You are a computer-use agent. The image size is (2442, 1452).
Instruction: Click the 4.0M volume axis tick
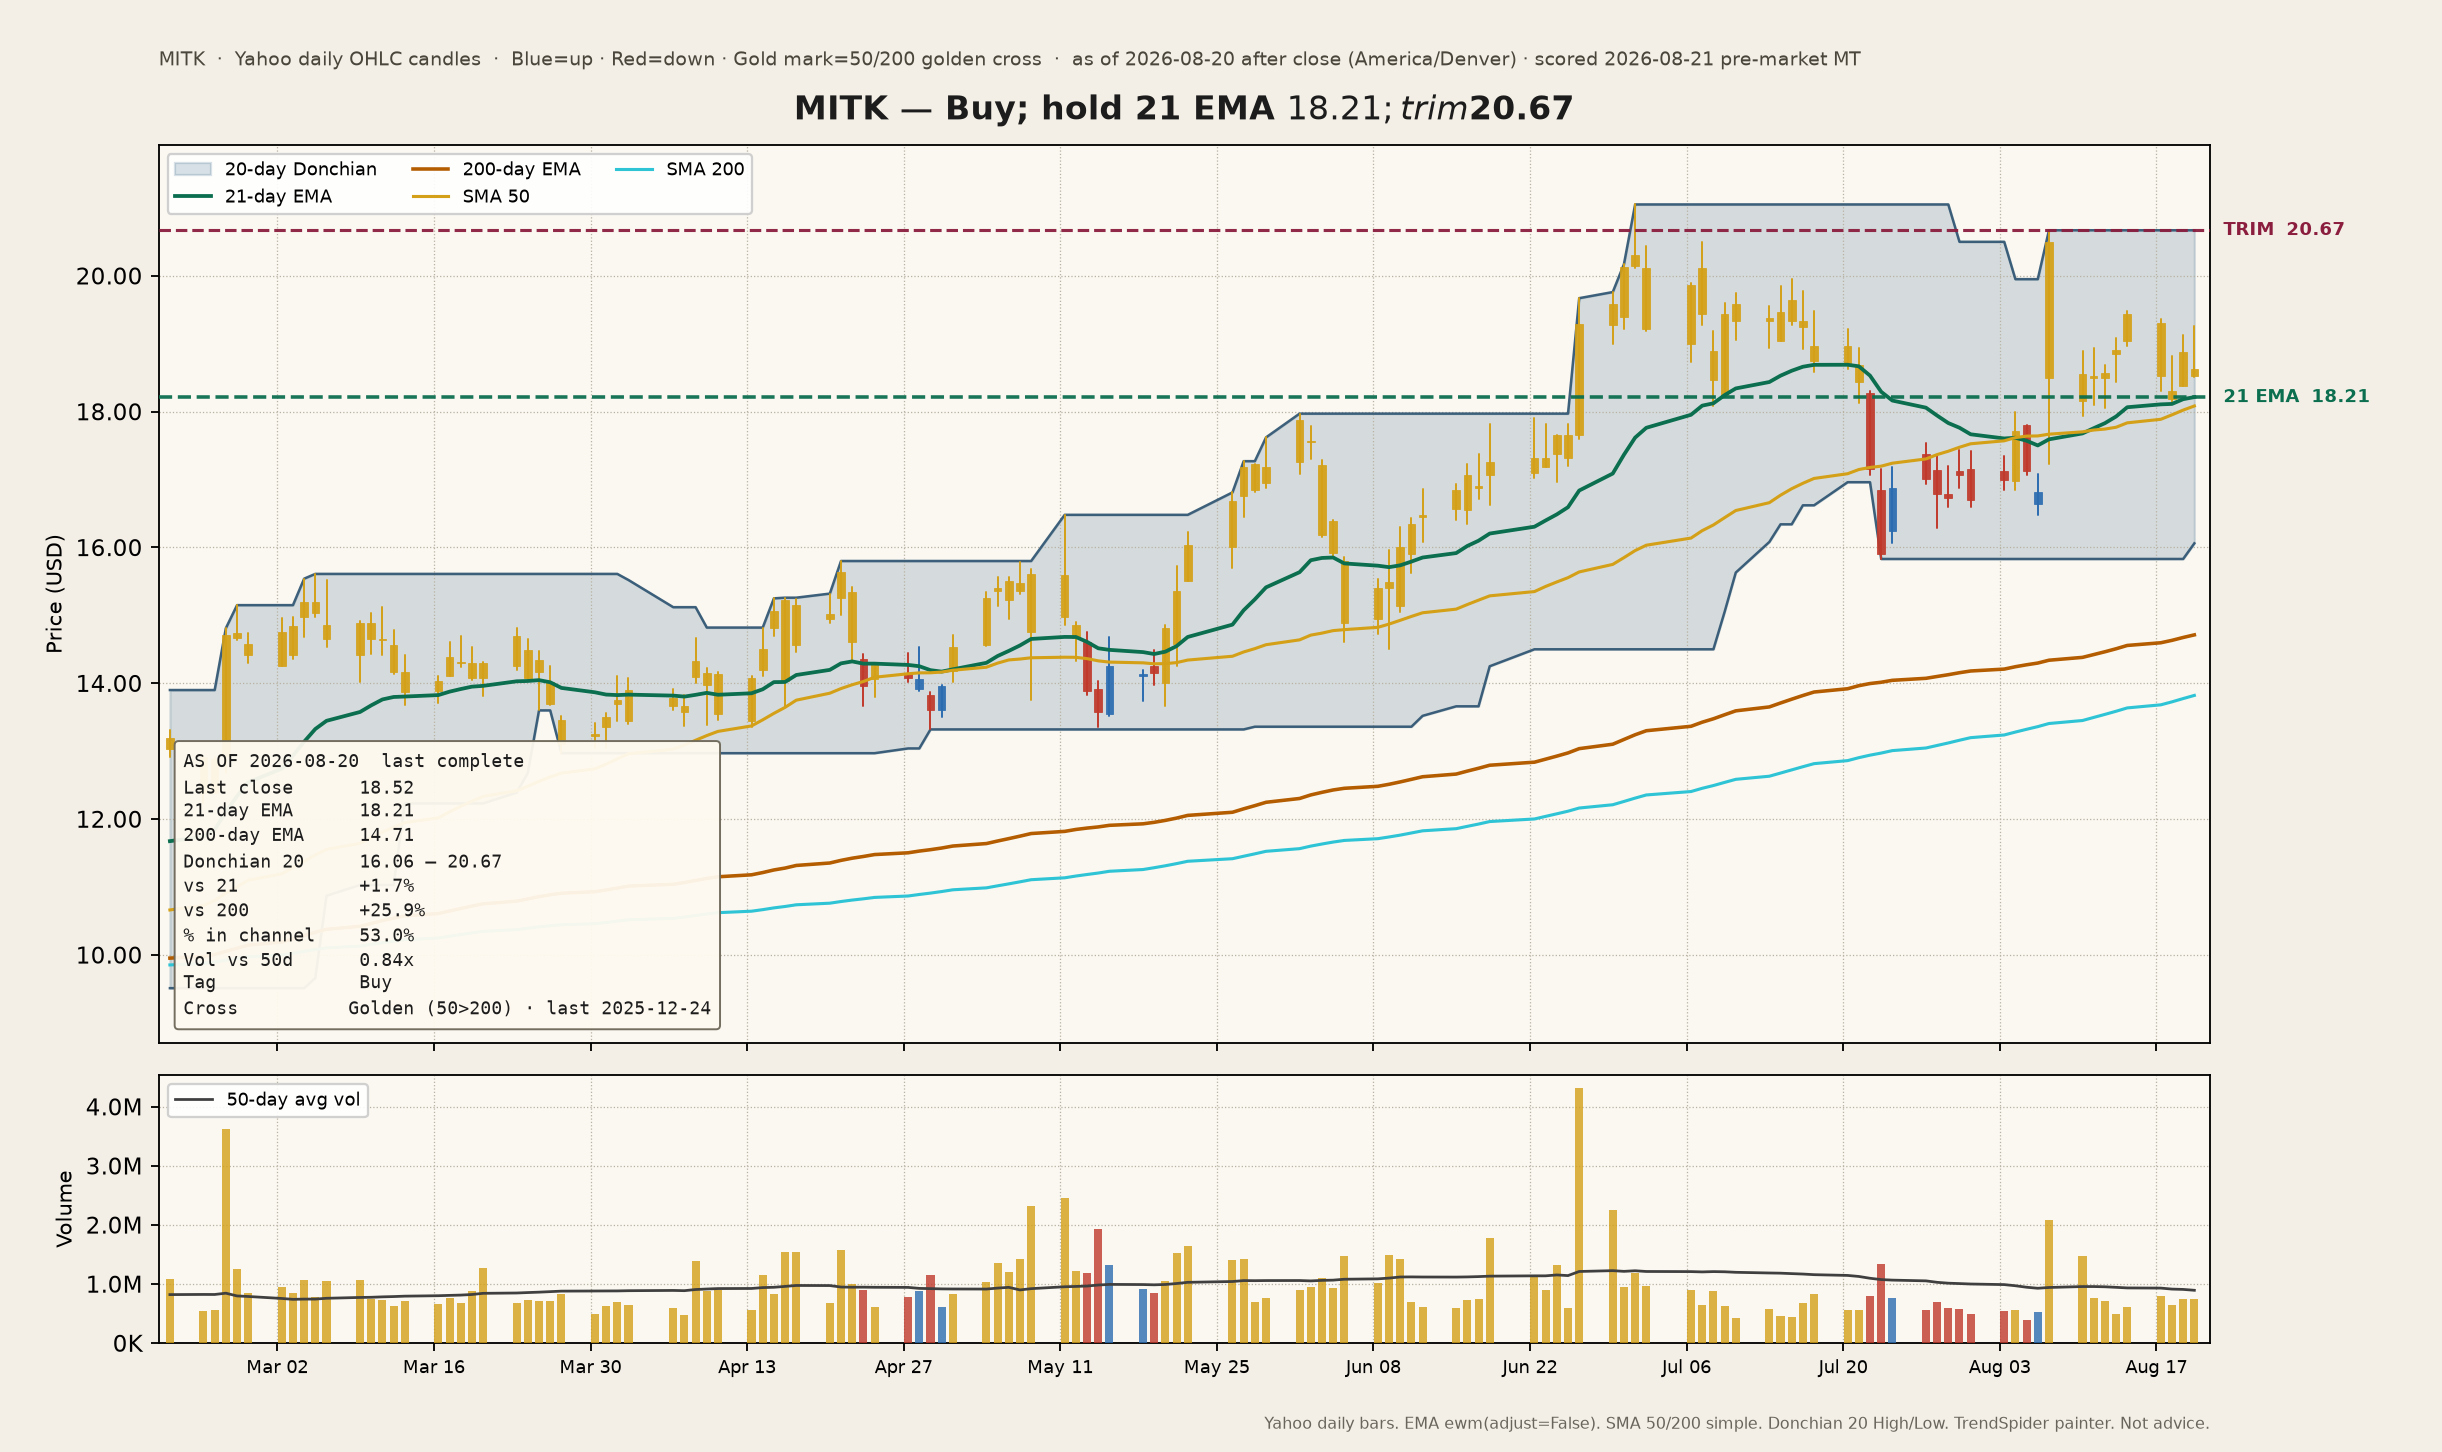(114, 1108)
